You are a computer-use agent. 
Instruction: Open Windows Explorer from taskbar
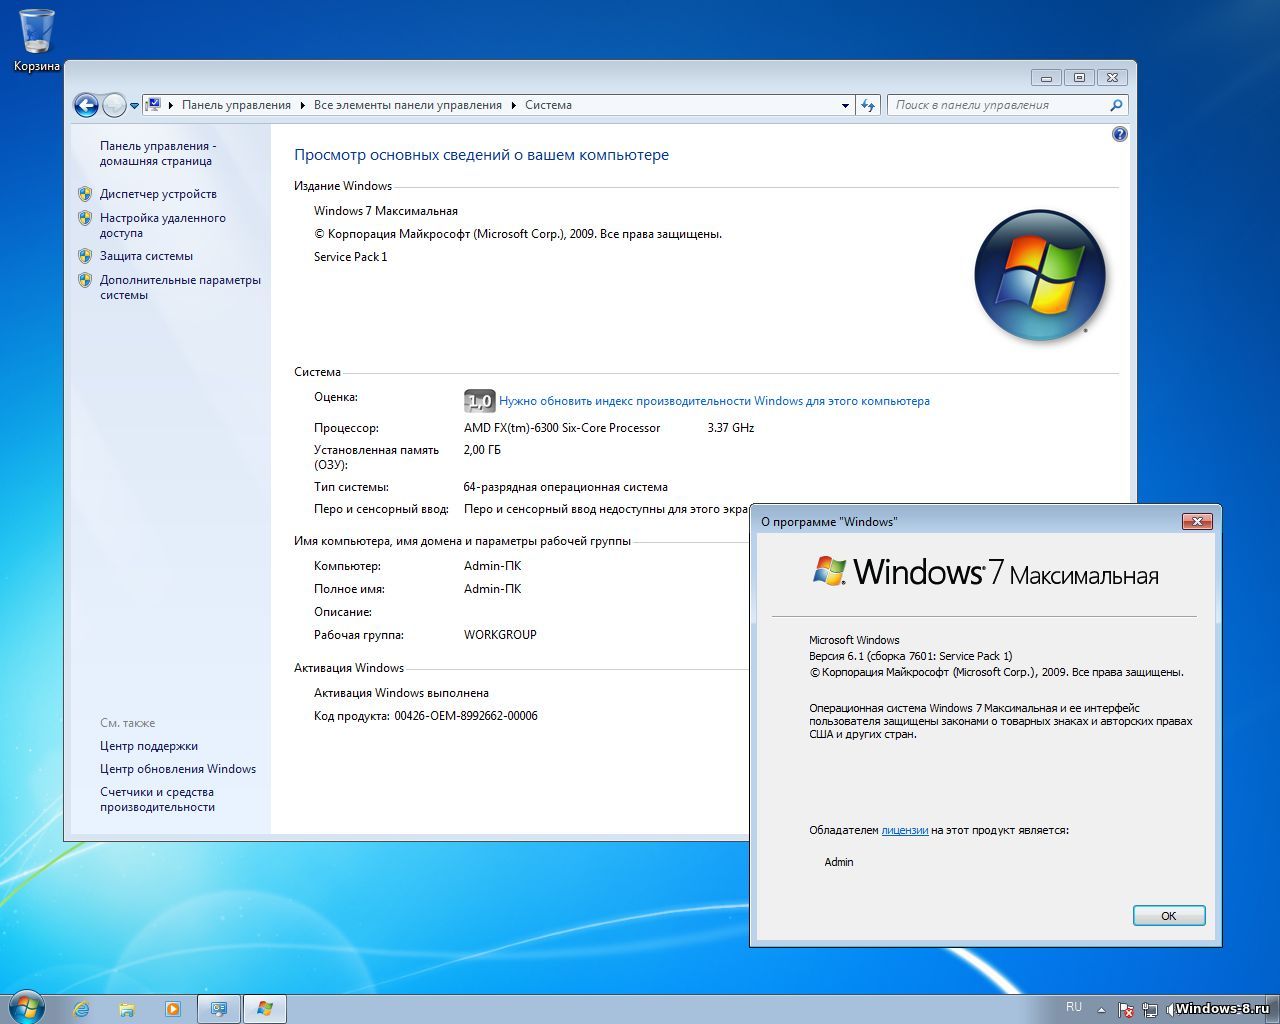[127, 1009]
